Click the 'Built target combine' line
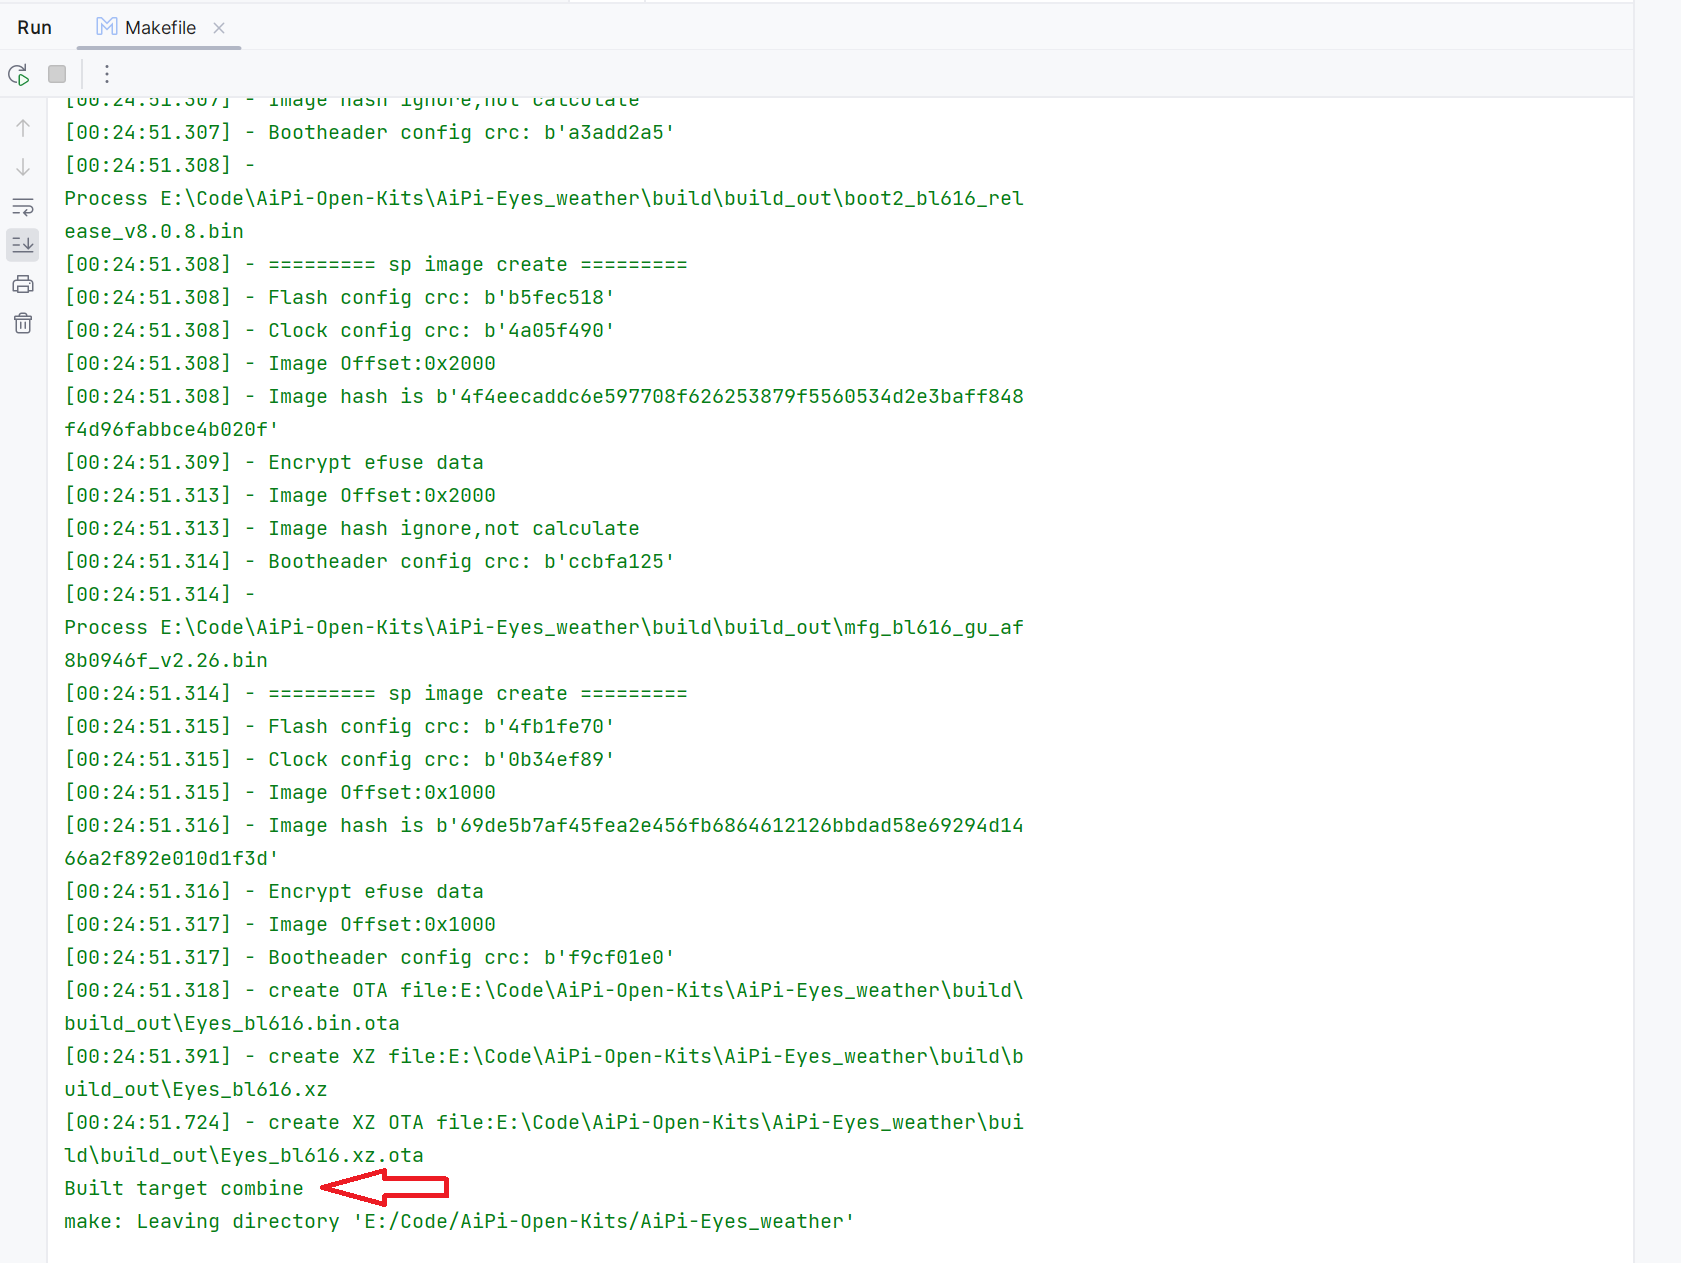This screenshot has height=1263, width=1681. pos(184,1188)
